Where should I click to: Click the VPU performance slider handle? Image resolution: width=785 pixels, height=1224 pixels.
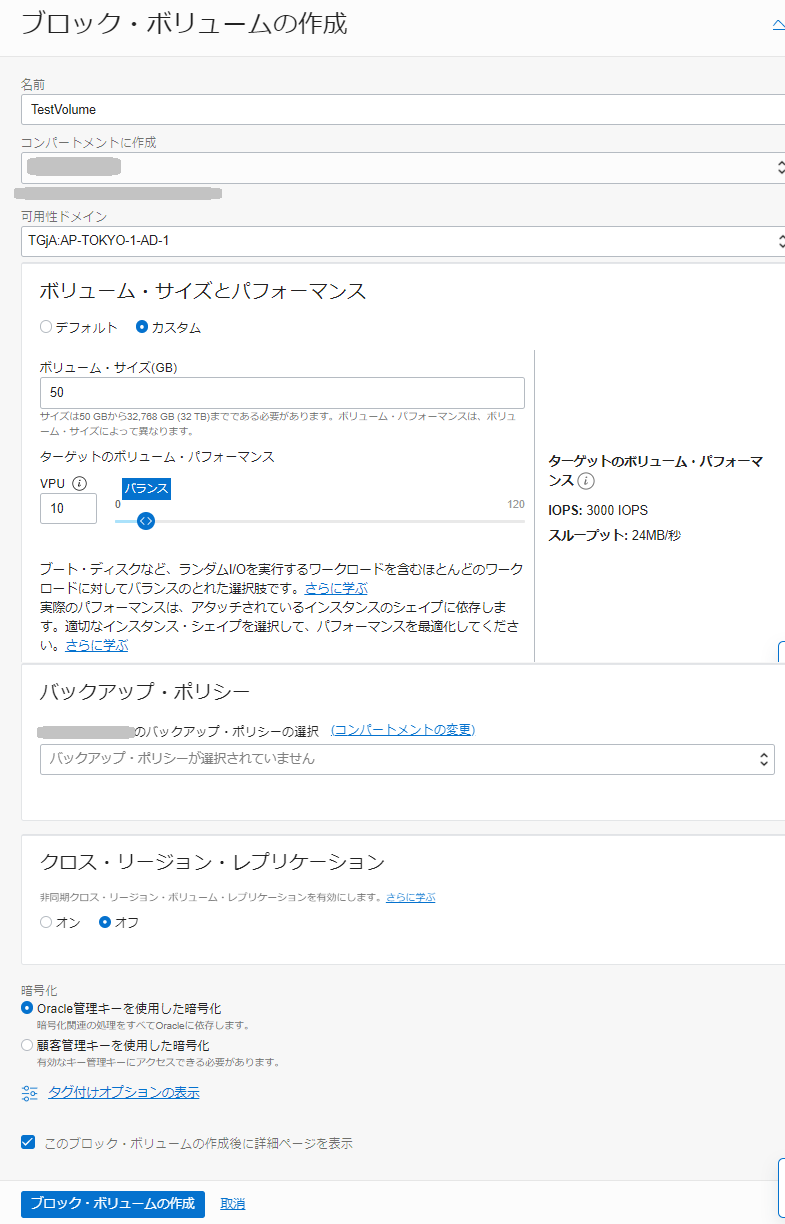[x=146, y=521]
